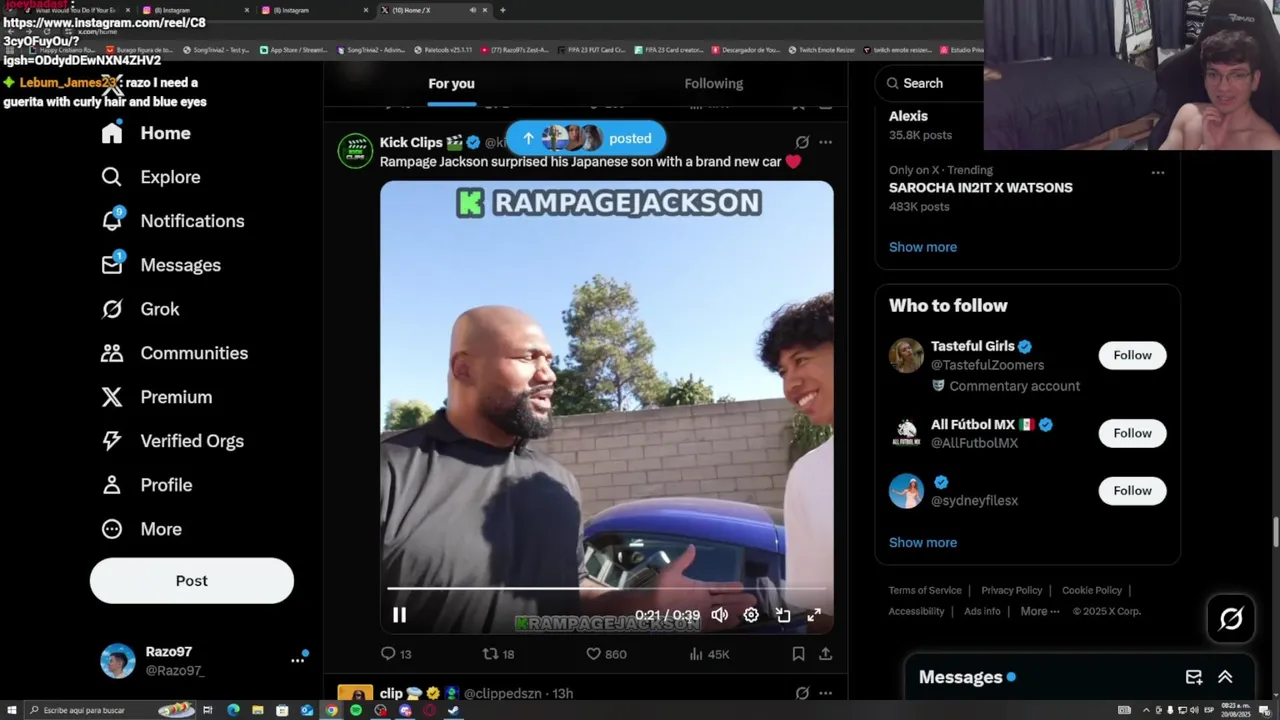This screenshot has width=1280, height=720.
Task: Grok icon on clippedszn post
Action: pos(802,693)
